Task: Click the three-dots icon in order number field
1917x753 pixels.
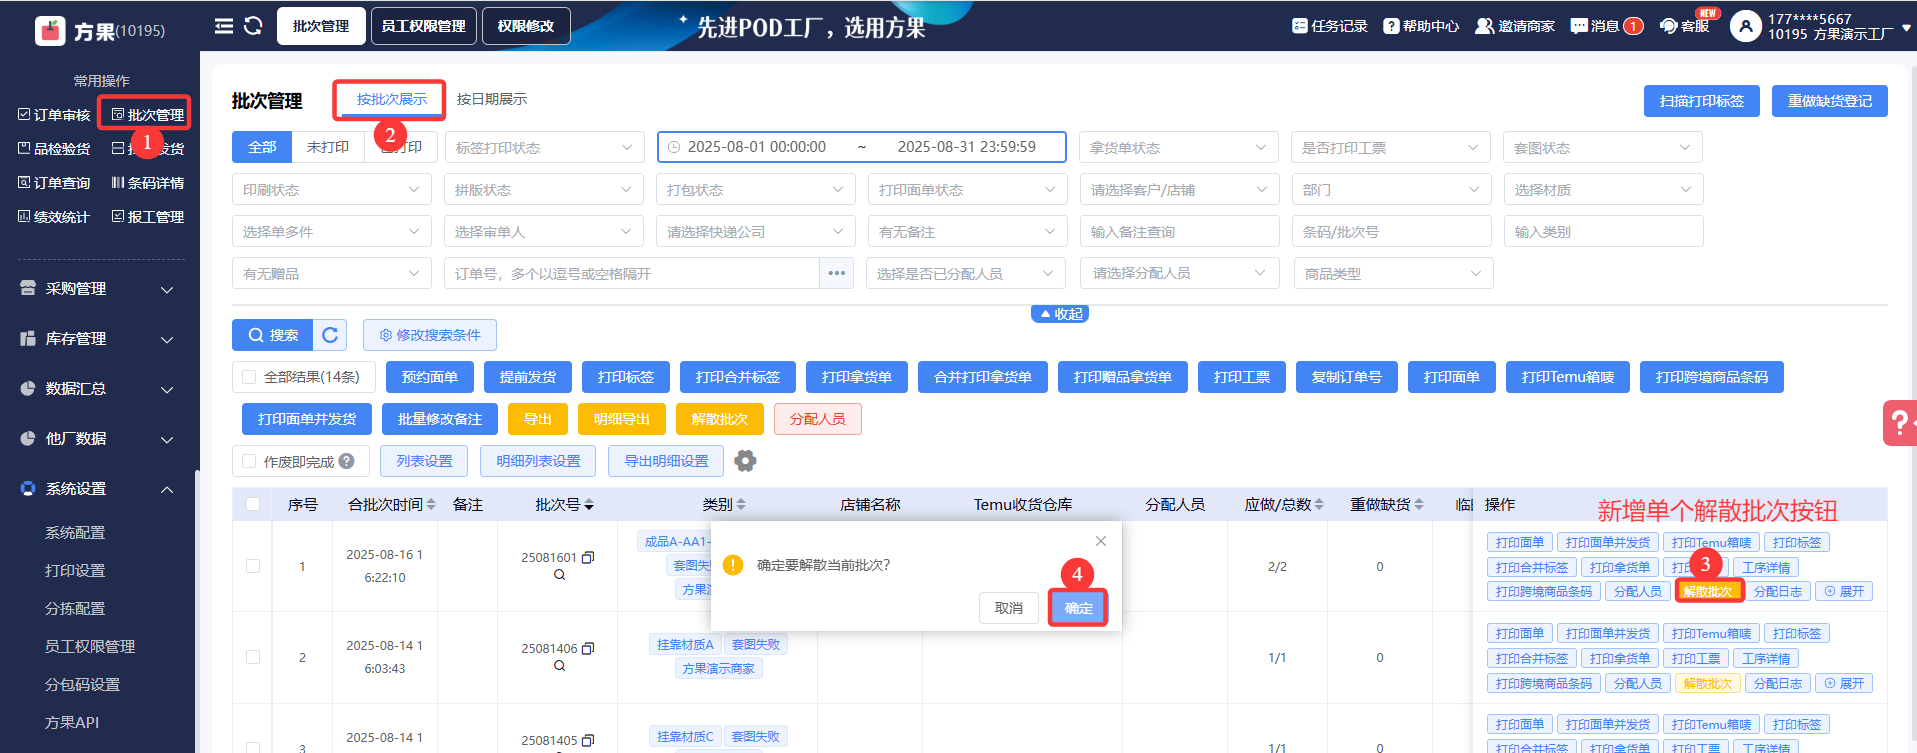Action: tap(836, 273)
